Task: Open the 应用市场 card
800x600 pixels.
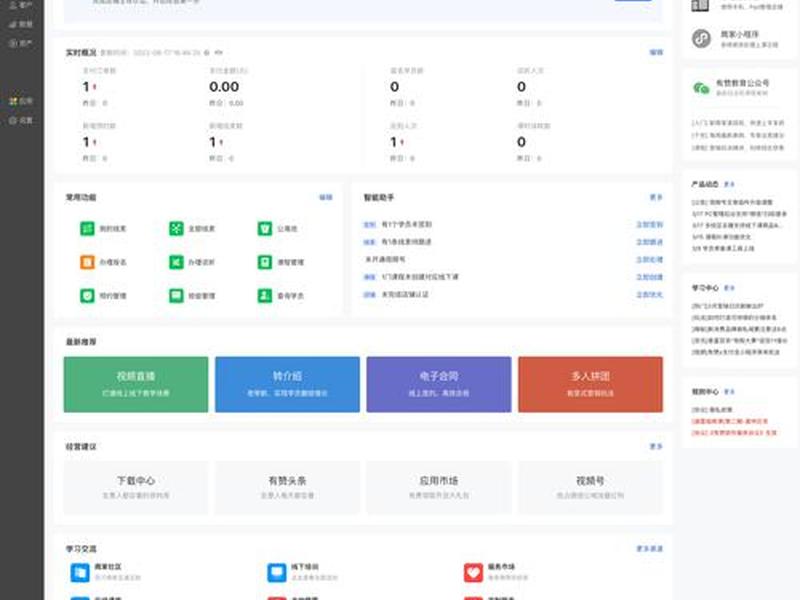Action: (x=439, y=487)
